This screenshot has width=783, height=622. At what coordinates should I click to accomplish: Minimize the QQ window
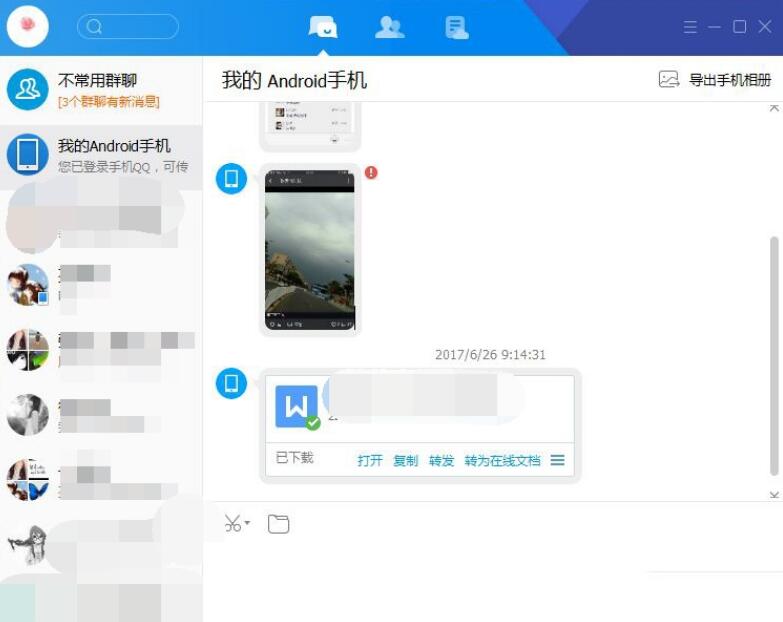point(714,27)
